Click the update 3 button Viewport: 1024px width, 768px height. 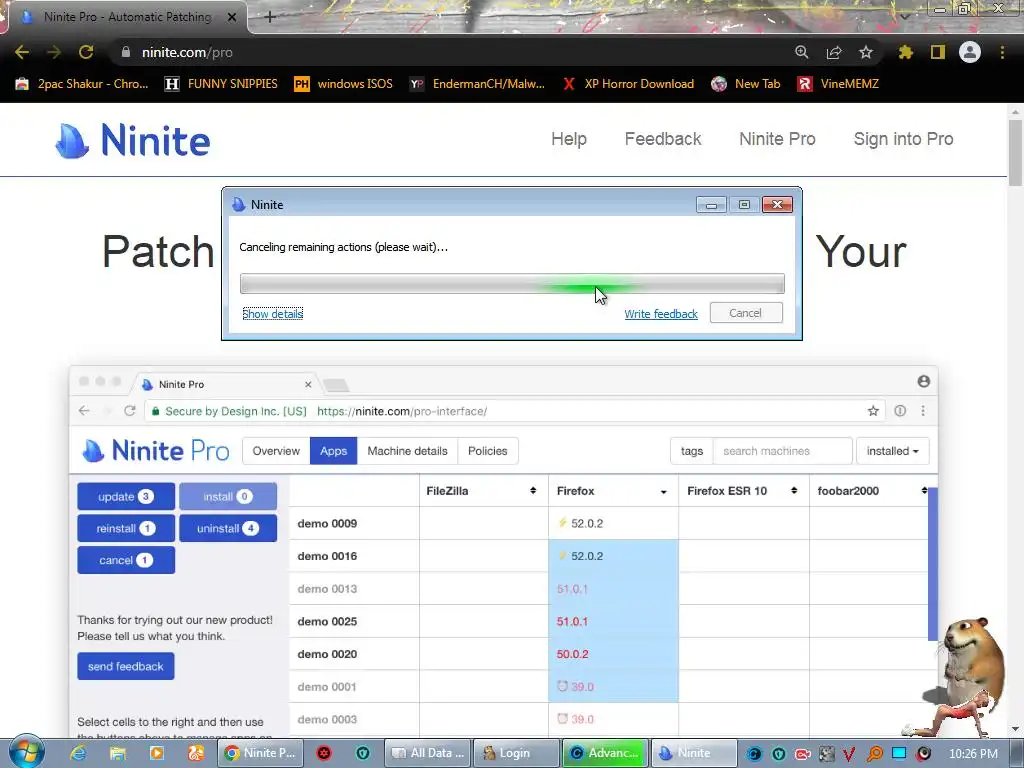[126, 496]
